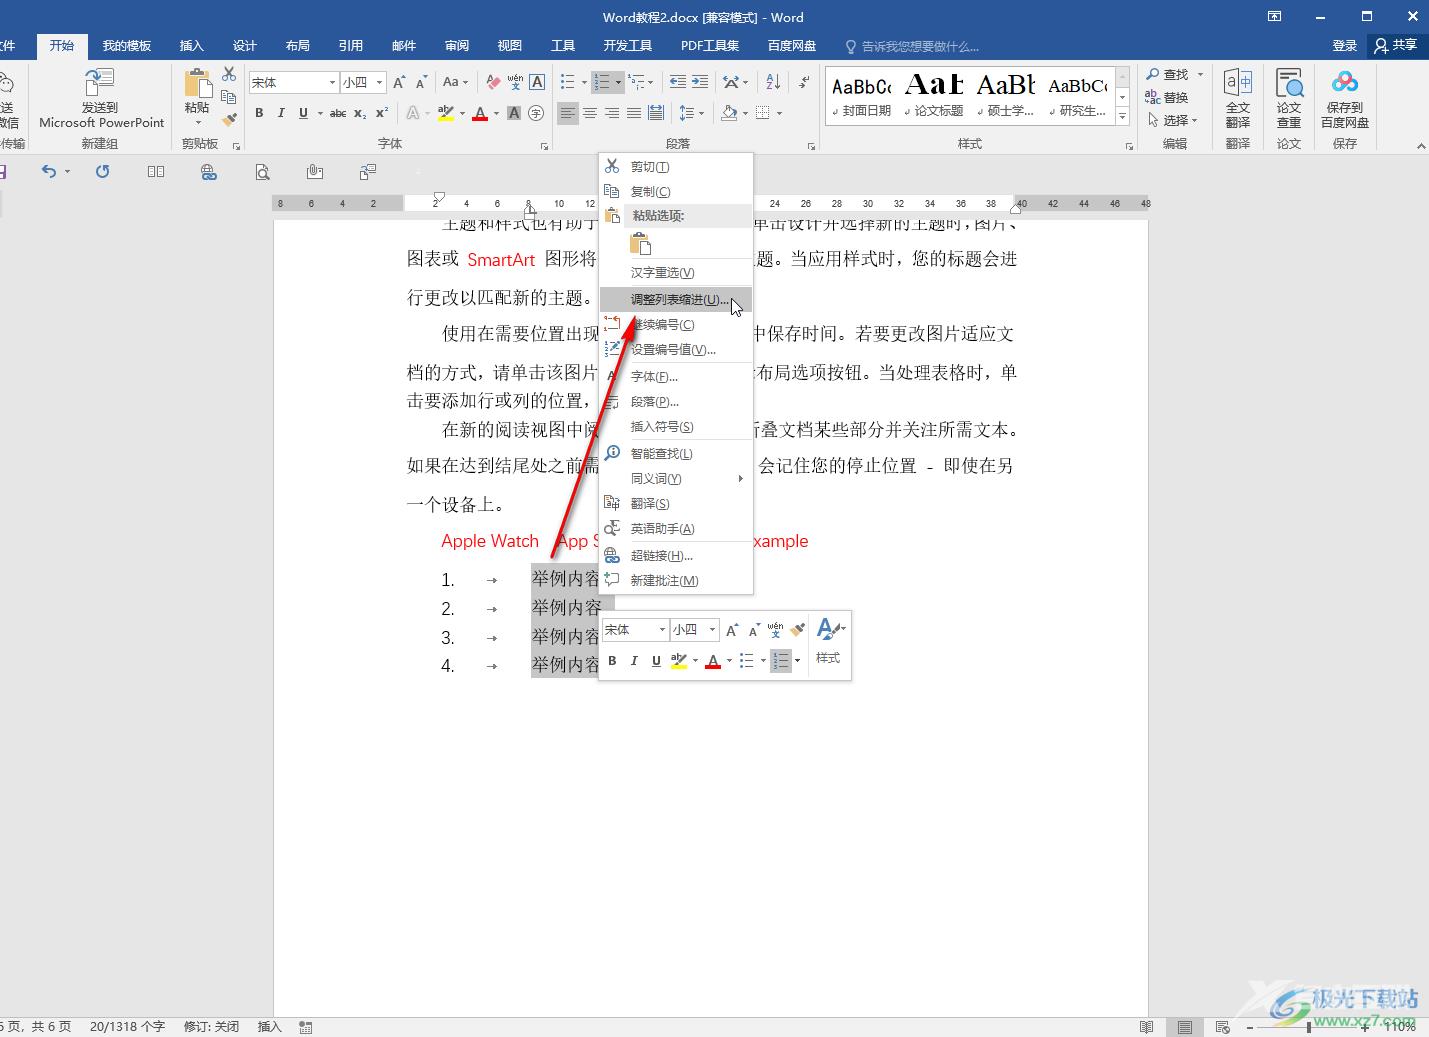This screenshot has height=1037, width=1429.
Task: Expand the Styles gallery more arrow
Action: (x=1123, y=118)
